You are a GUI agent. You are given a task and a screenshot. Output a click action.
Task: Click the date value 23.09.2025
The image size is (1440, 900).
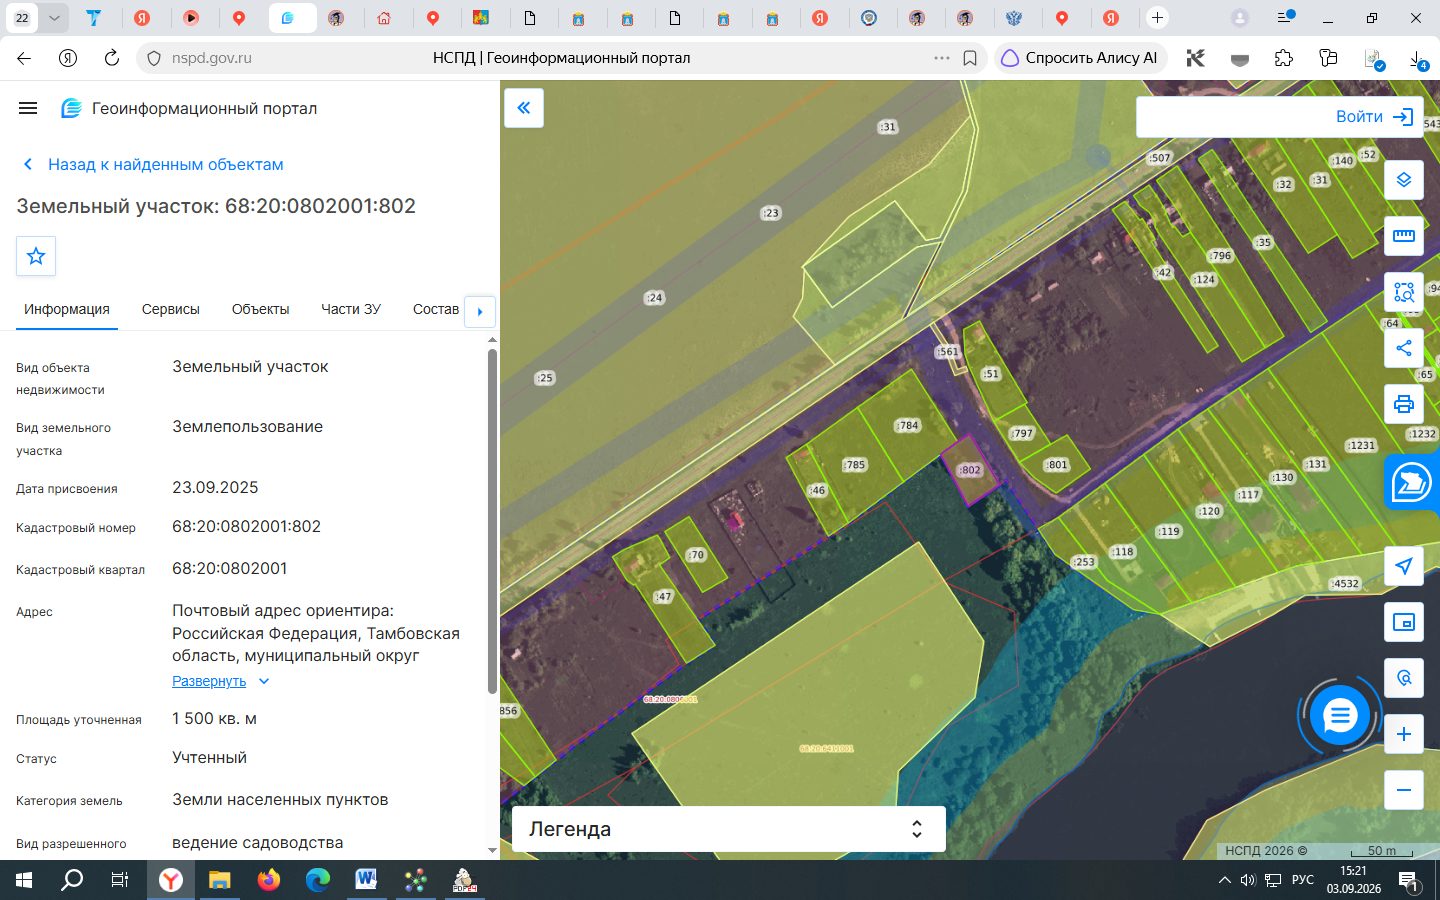[x=215, y=487]
